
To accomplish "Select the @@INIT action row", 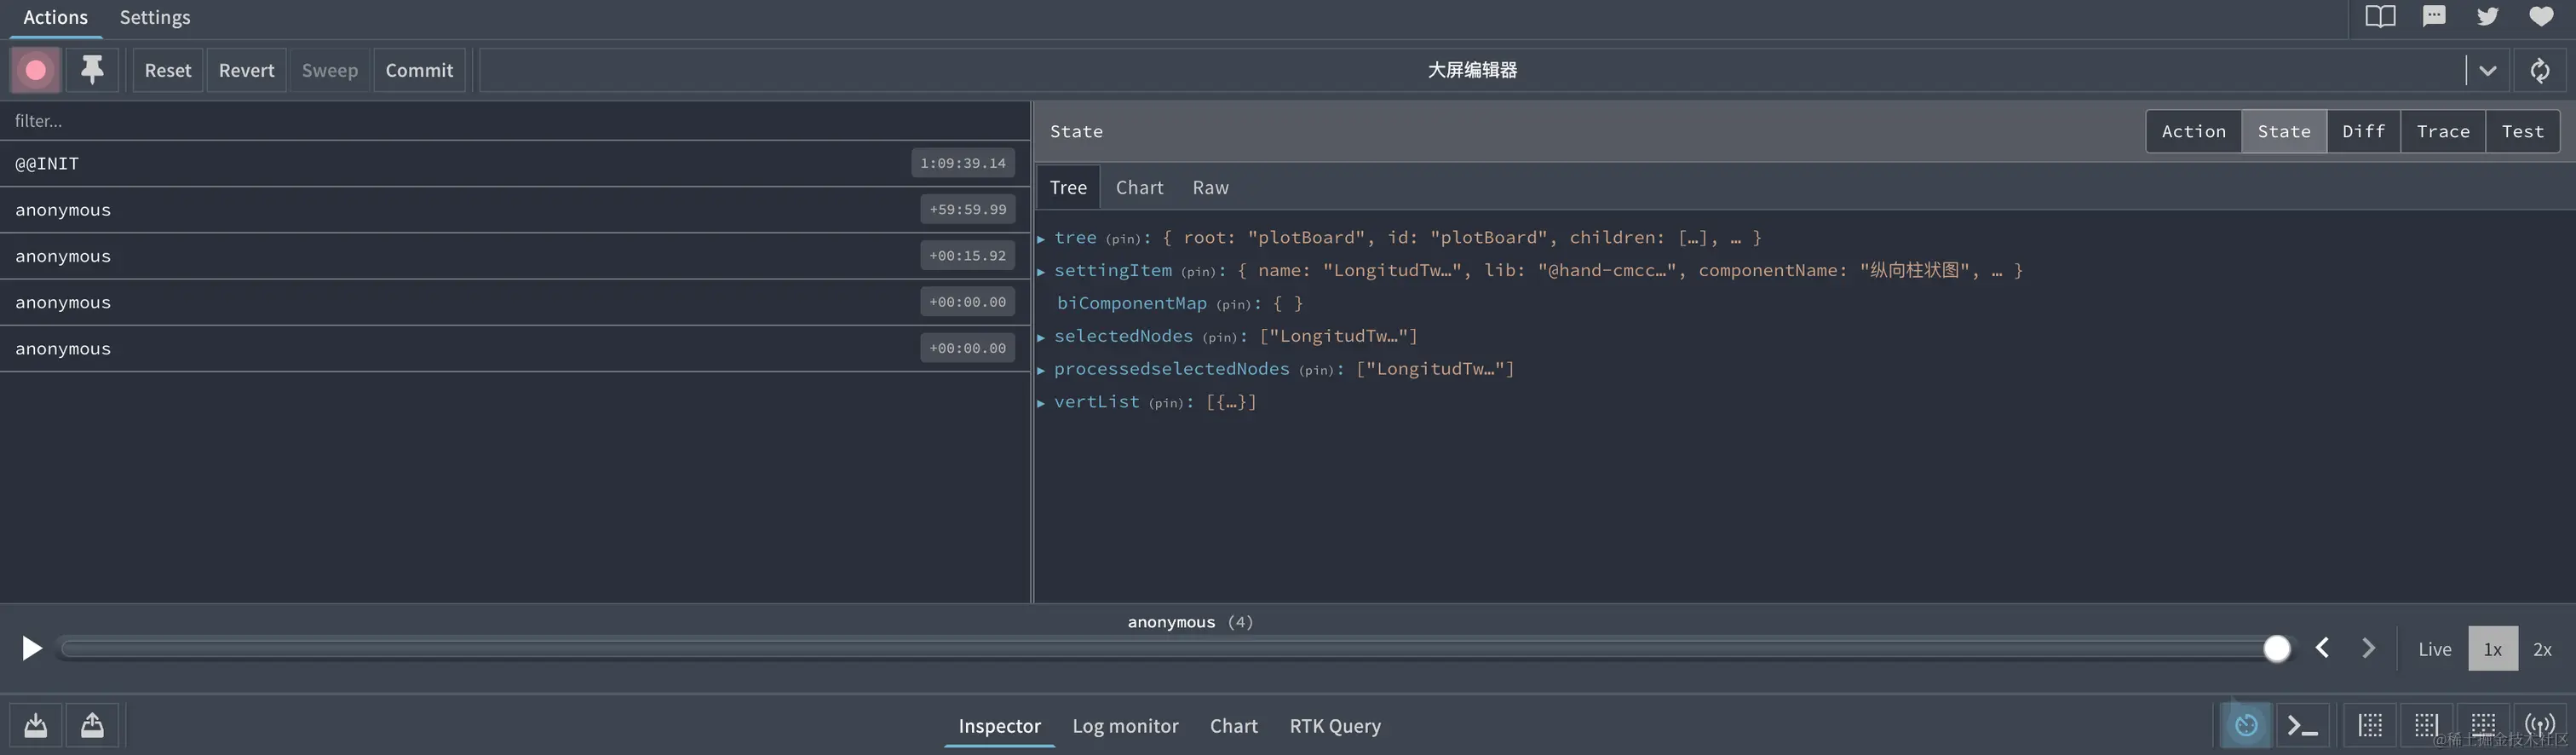I will 515,163.
